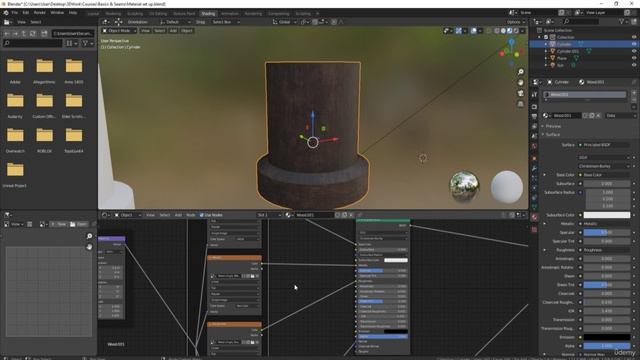Adjust the Specular slider in properties

point(607,232)
